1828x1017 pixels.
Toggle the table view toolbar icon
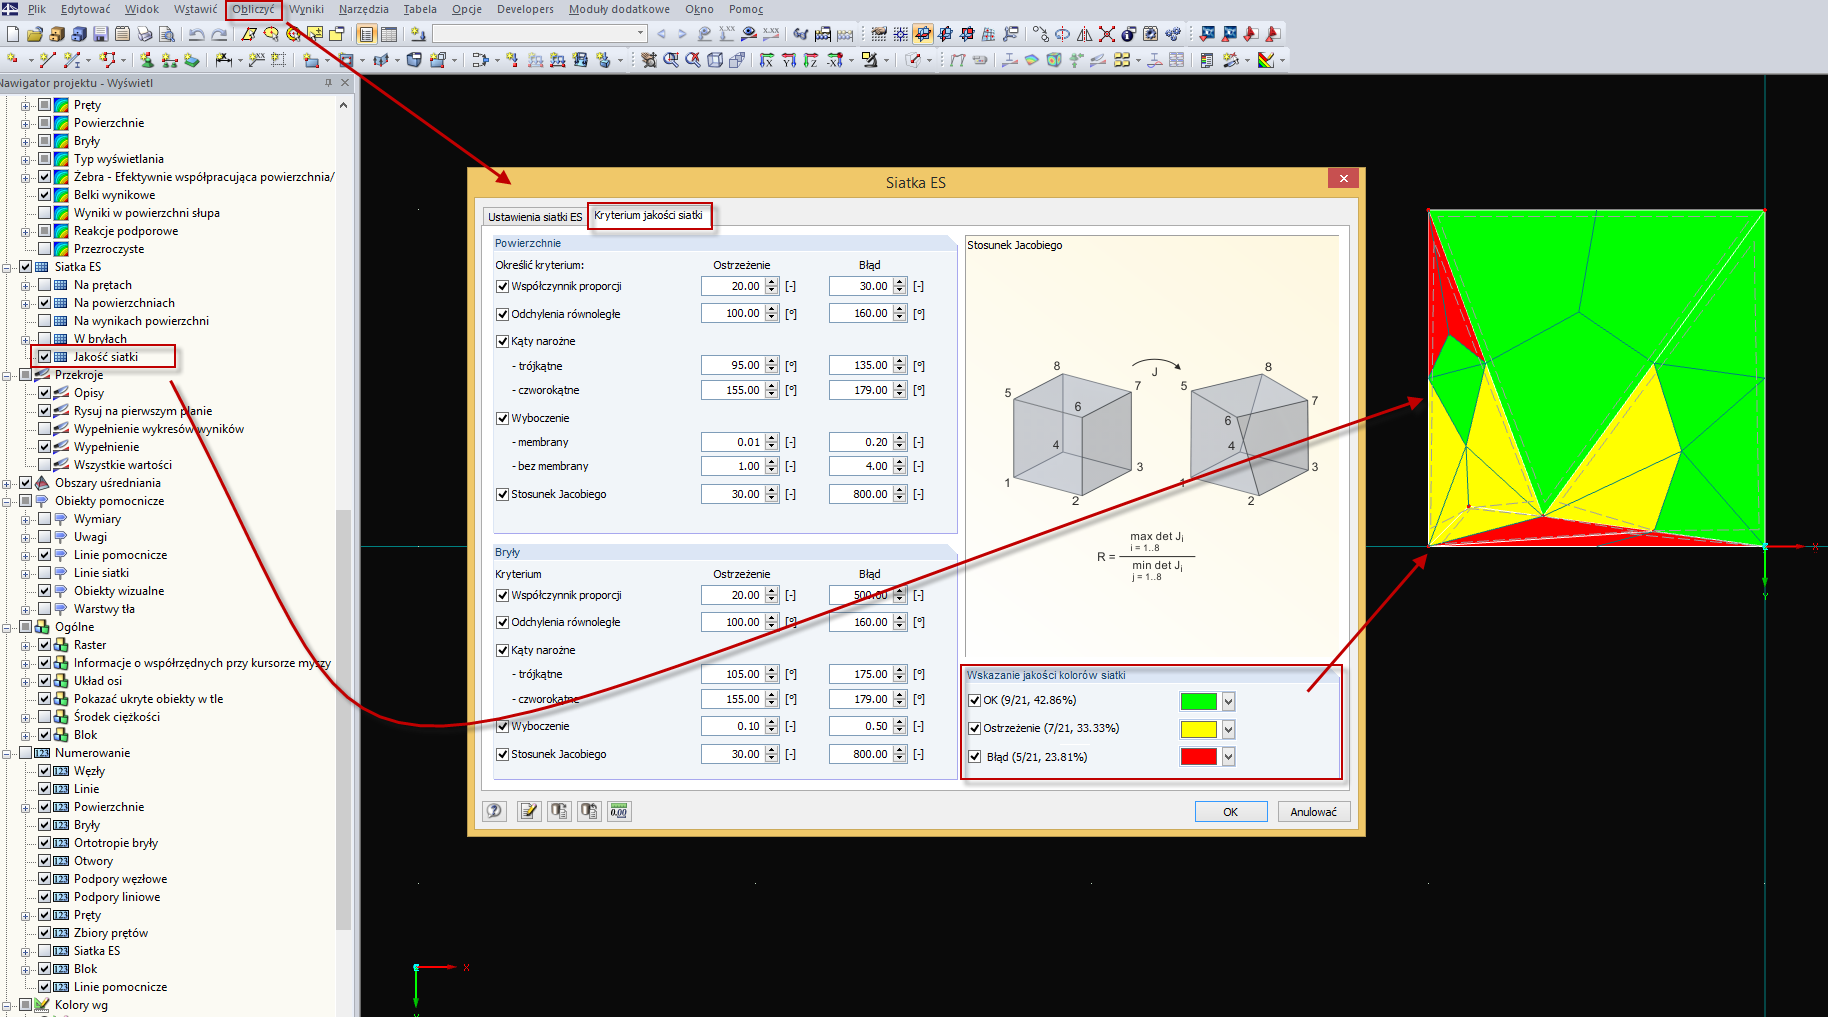pos(389,34)
